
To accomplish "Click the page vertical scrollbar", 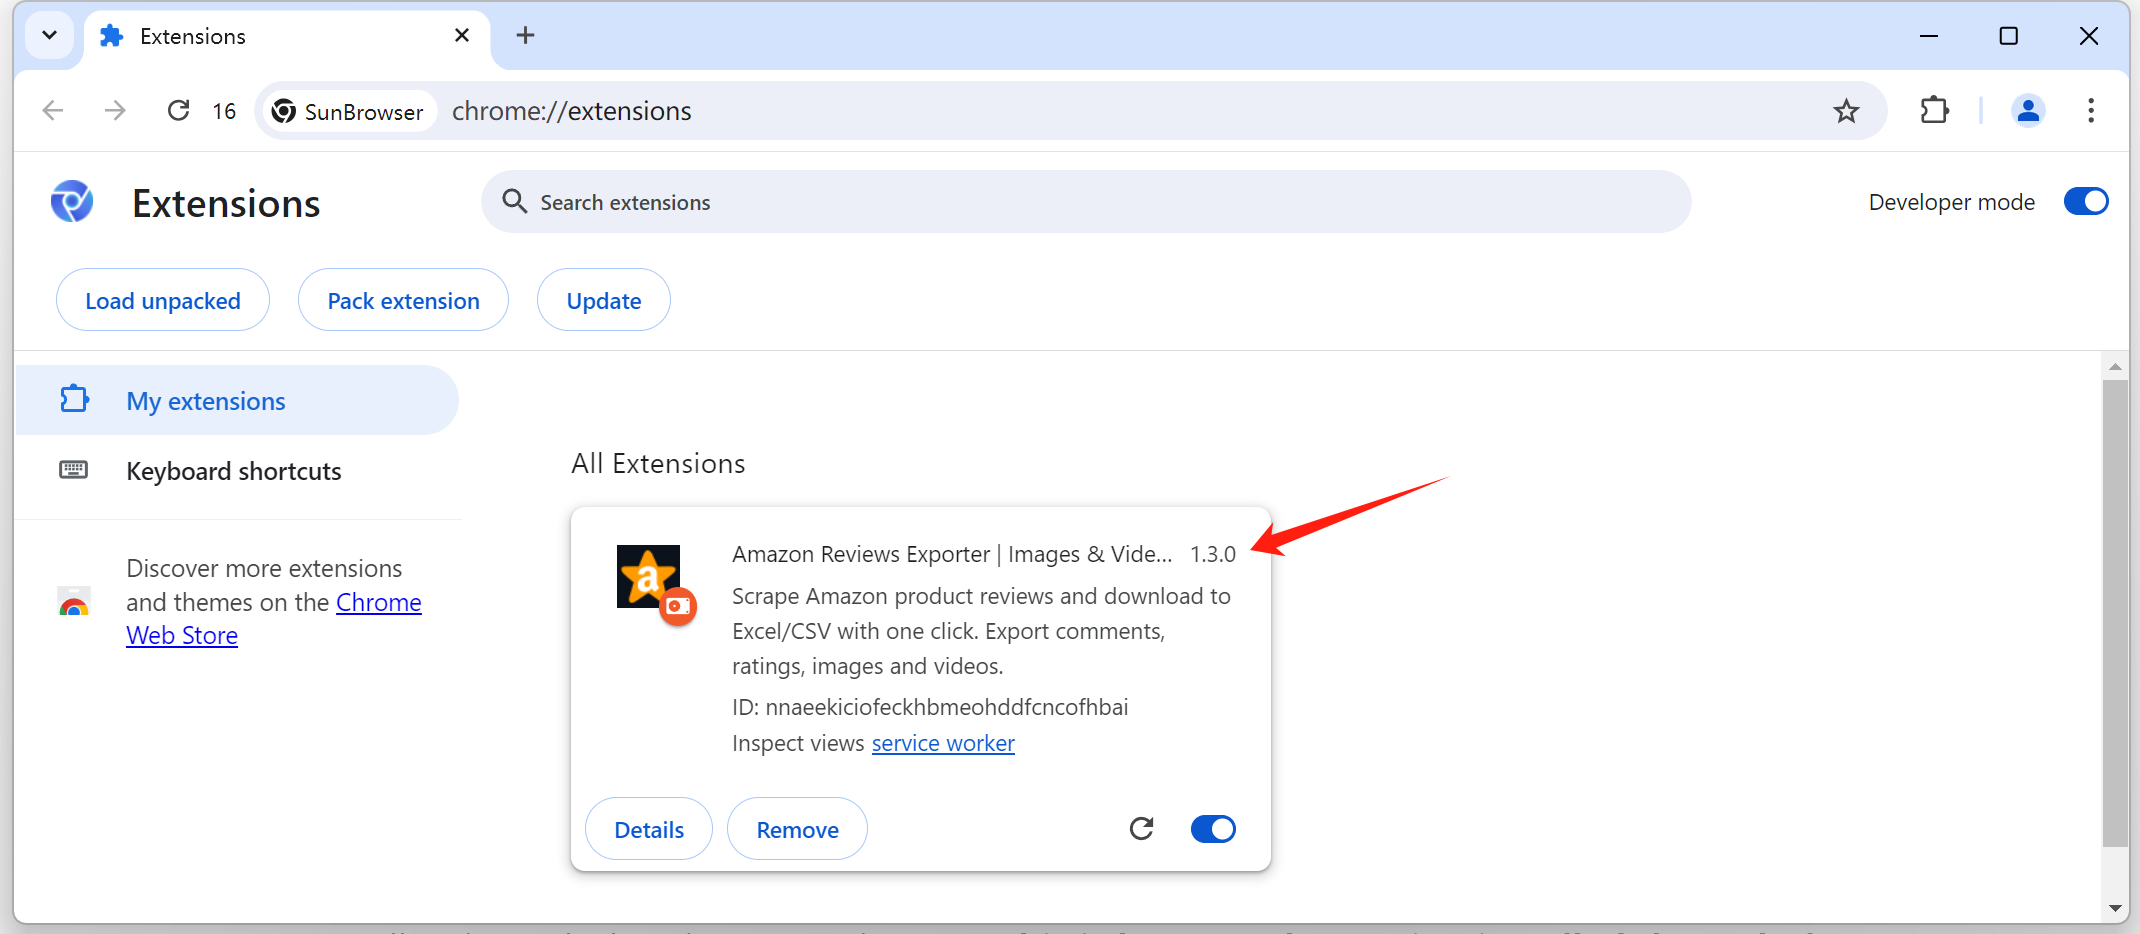I will point(2114,610).
